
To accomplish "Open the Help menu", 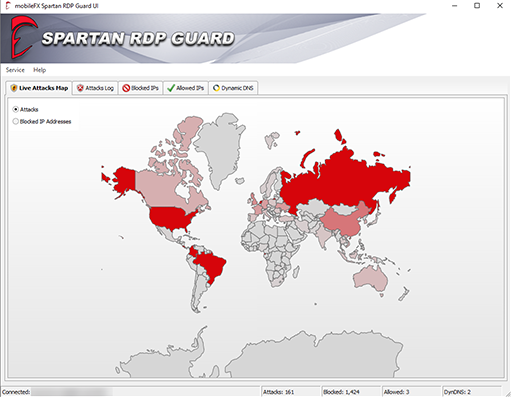I will pyautogui.click(x=39, y=70).
